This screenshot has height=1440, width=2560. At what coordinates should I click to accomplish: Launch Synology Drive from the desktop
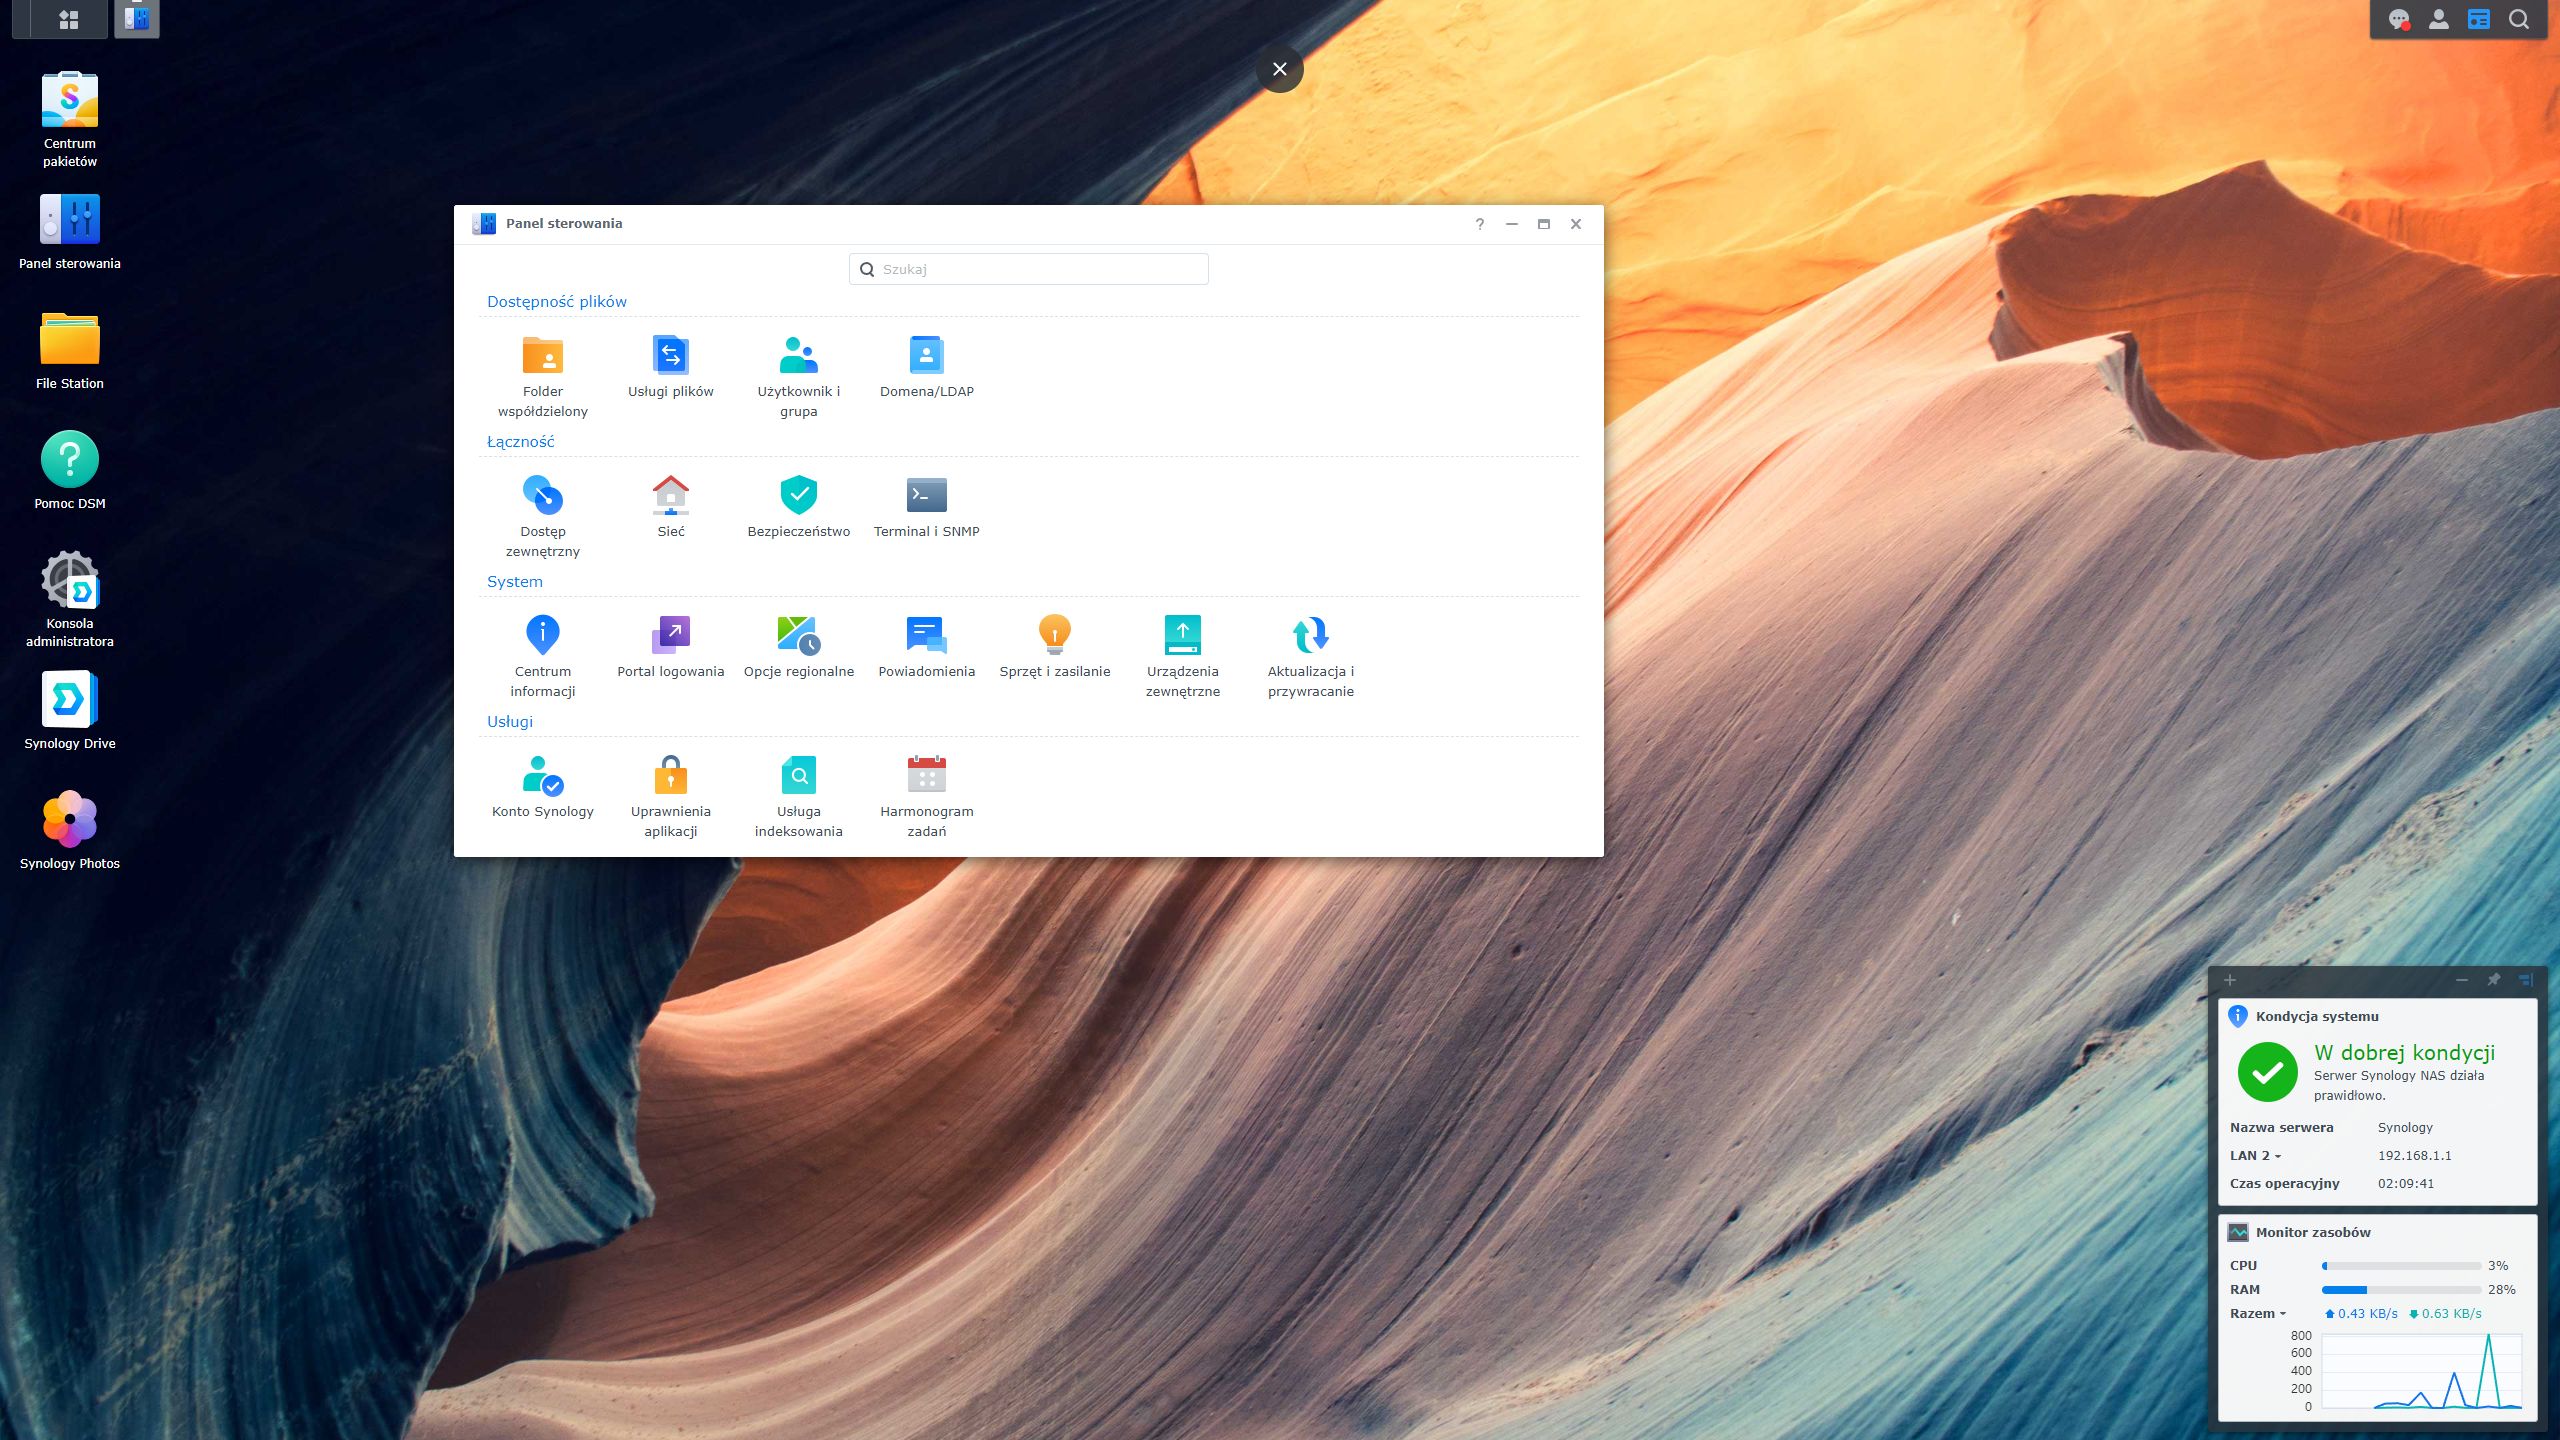[70, 711]
